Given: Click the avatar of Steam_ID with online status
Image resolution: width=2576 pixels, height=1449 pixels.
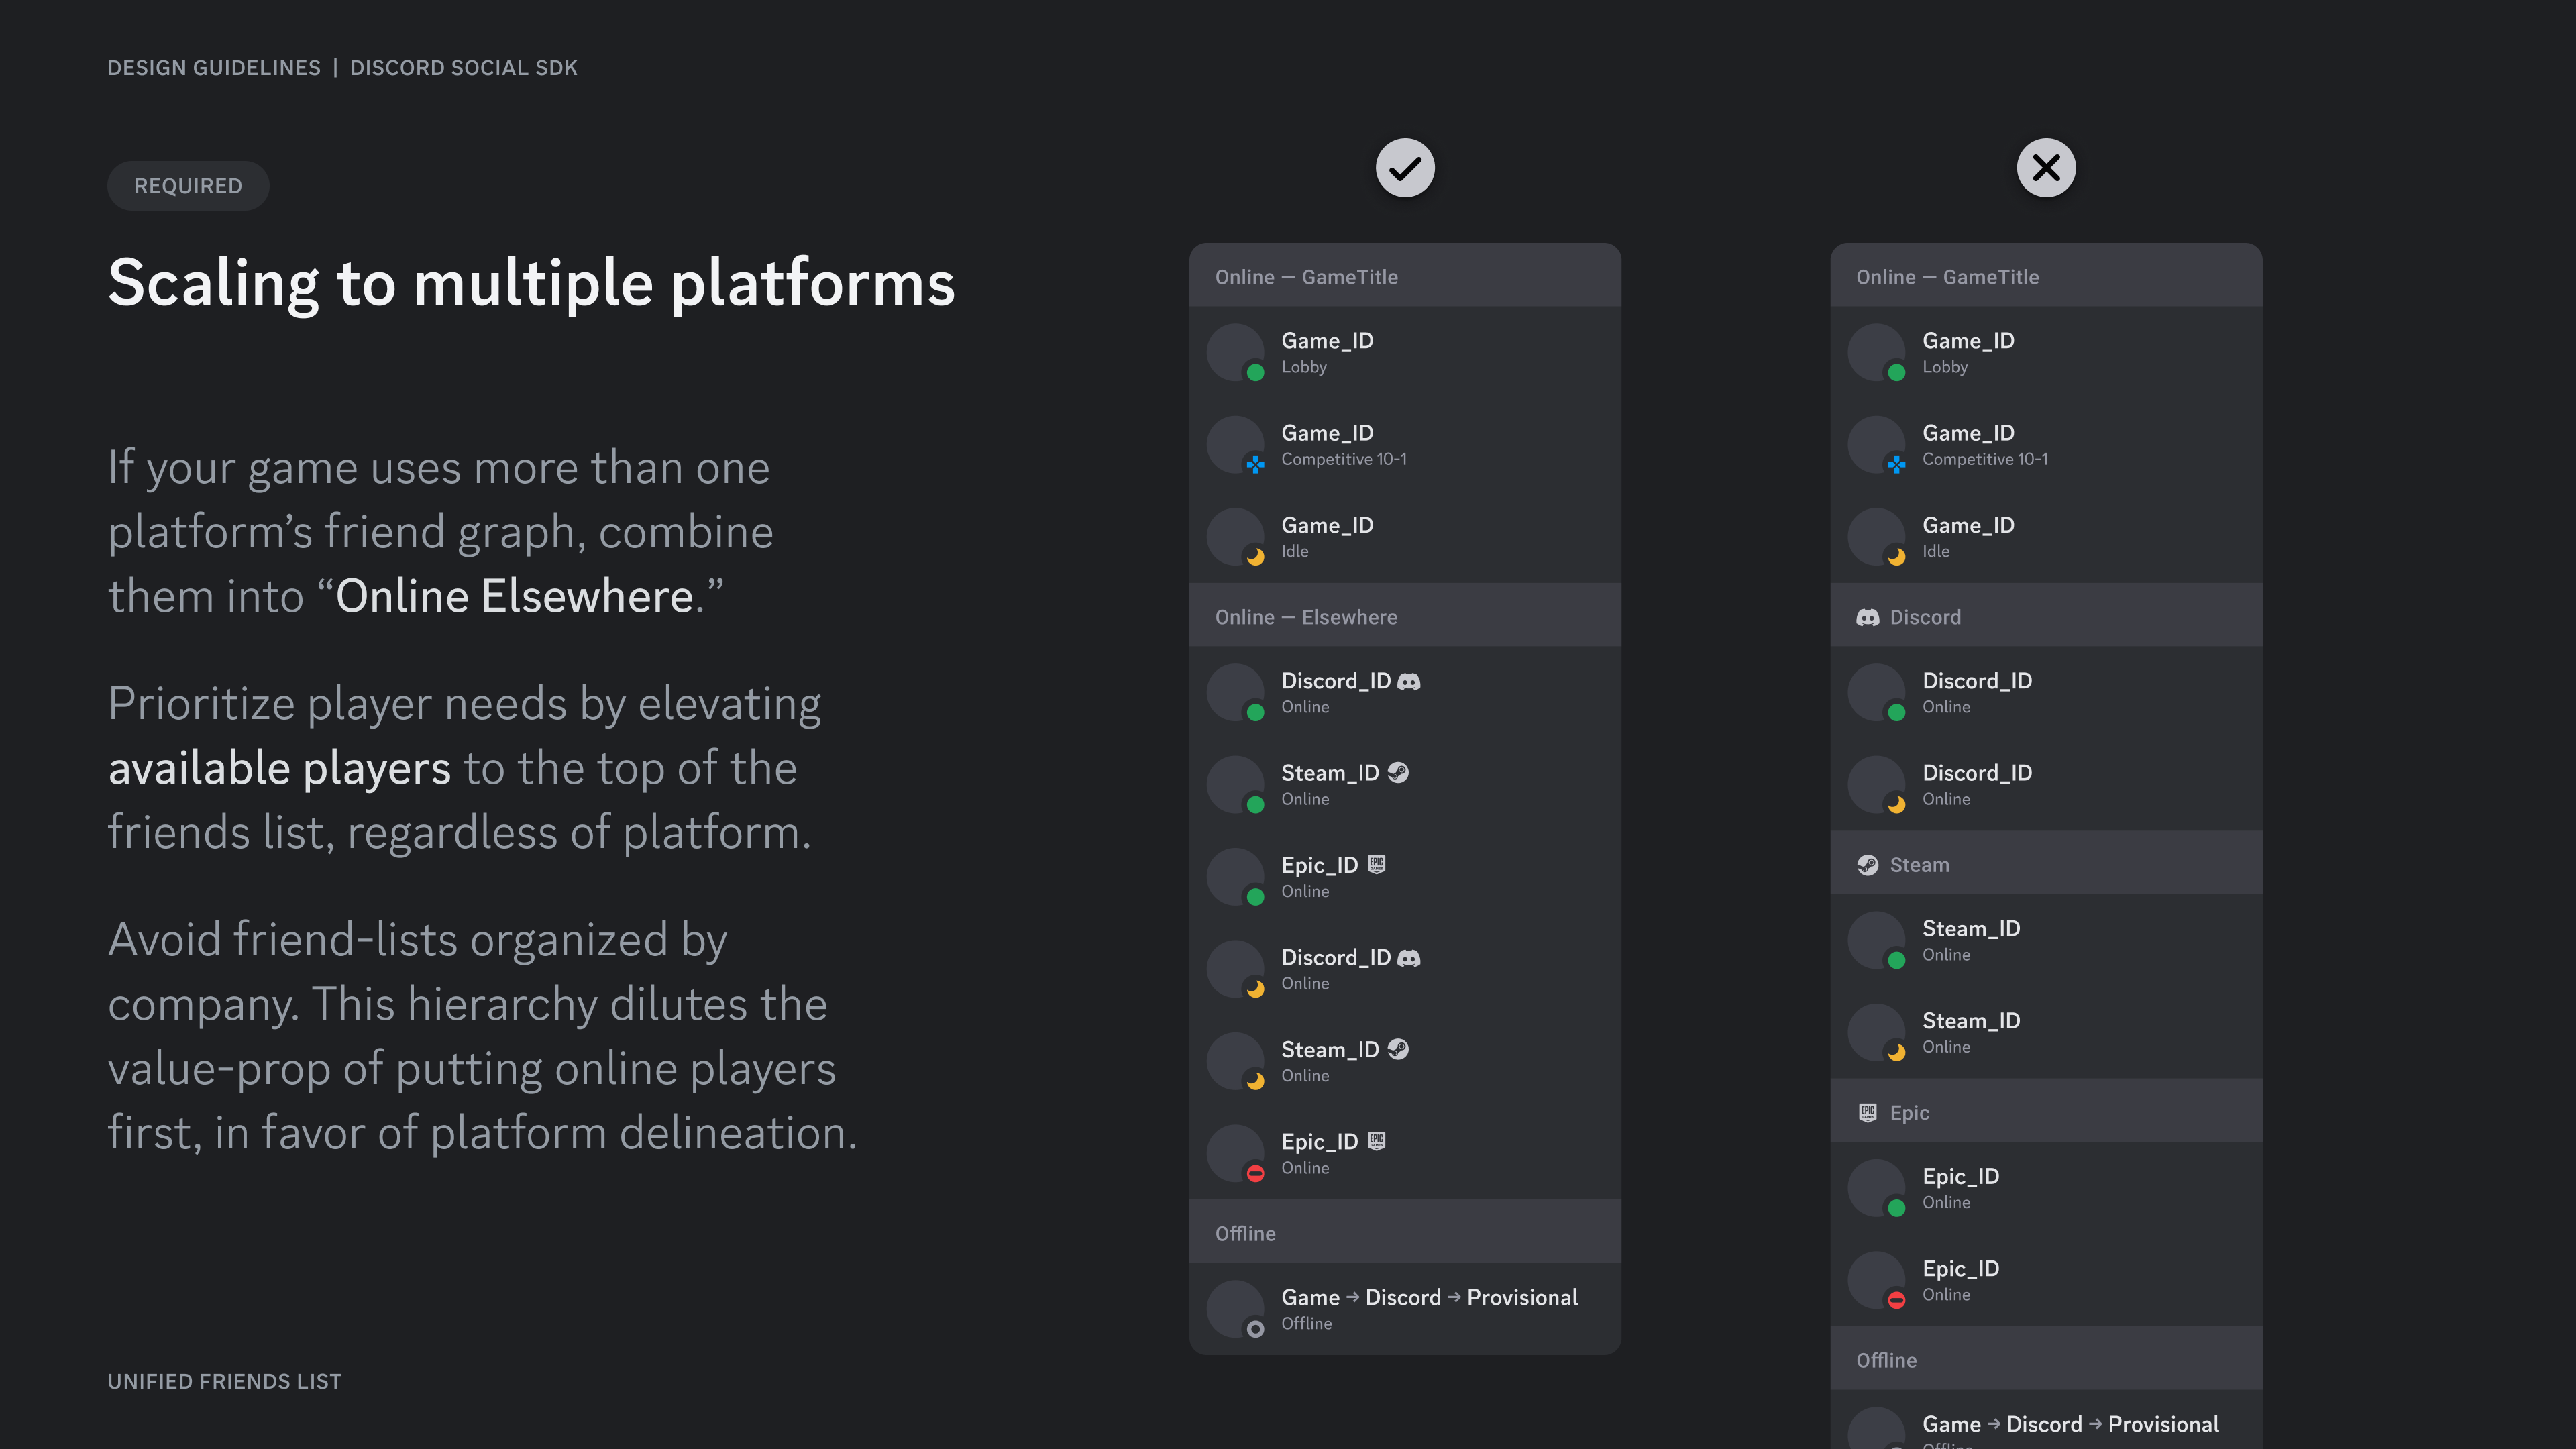Looking at the screenshot, I should pyautogui.click(x=1236, y=785).
